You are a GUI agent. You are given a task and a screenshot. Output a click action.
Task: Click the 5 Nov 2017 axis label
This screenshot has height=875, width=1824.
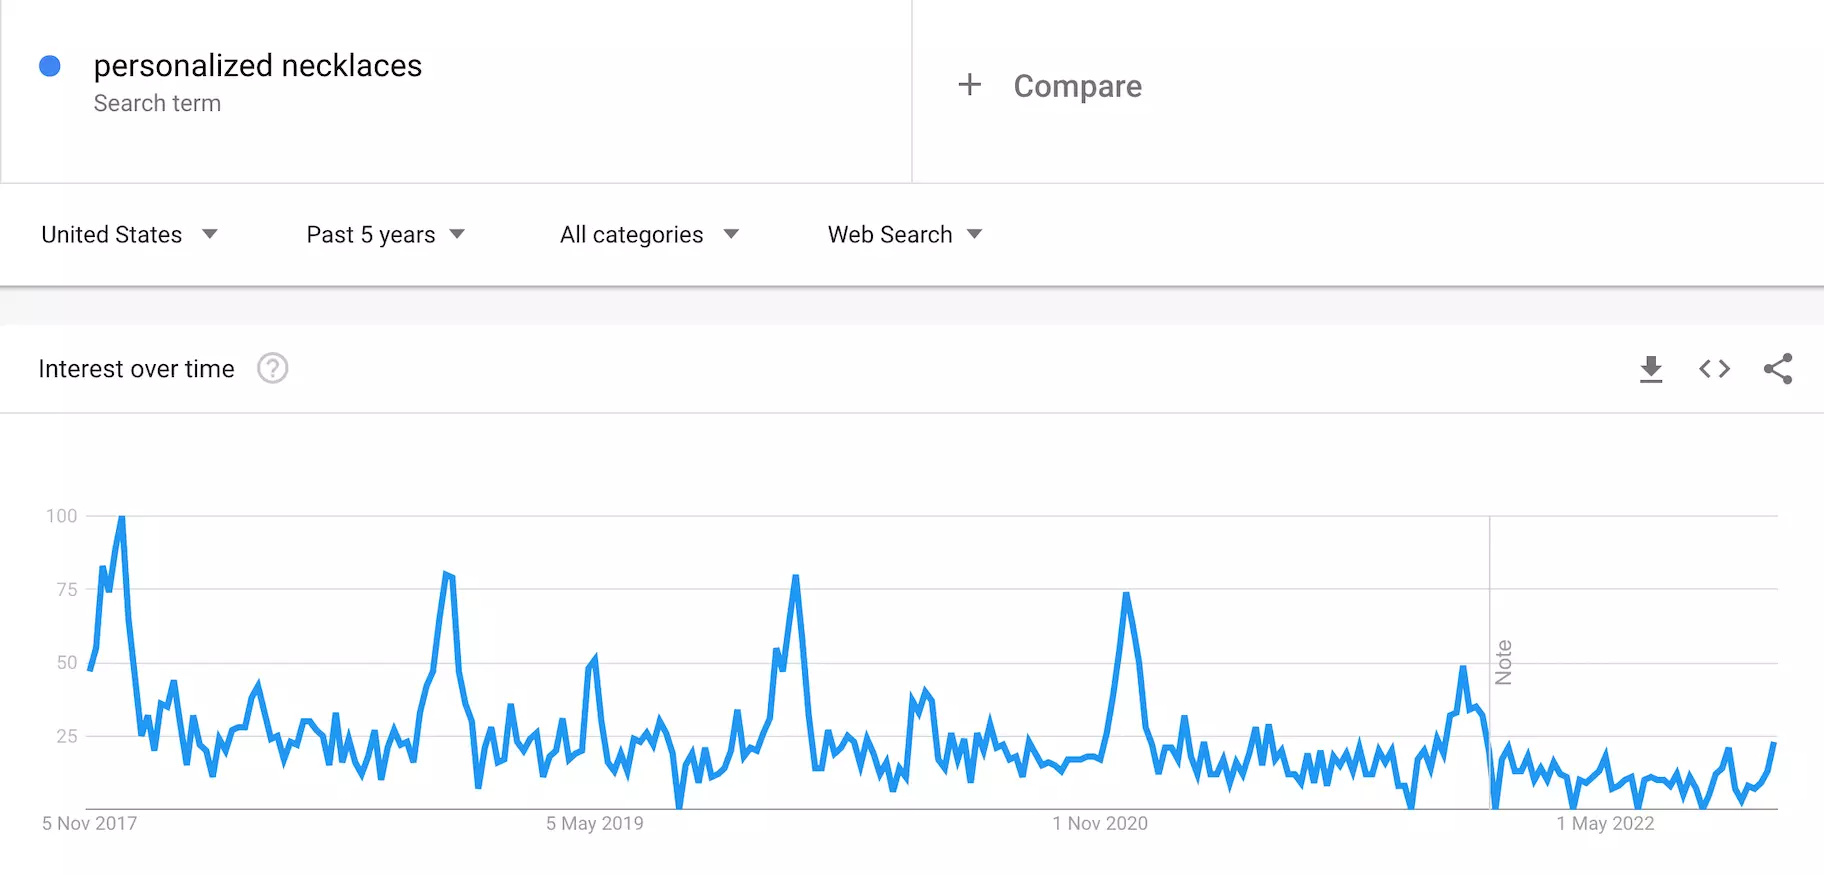click(x=89, y=824)
